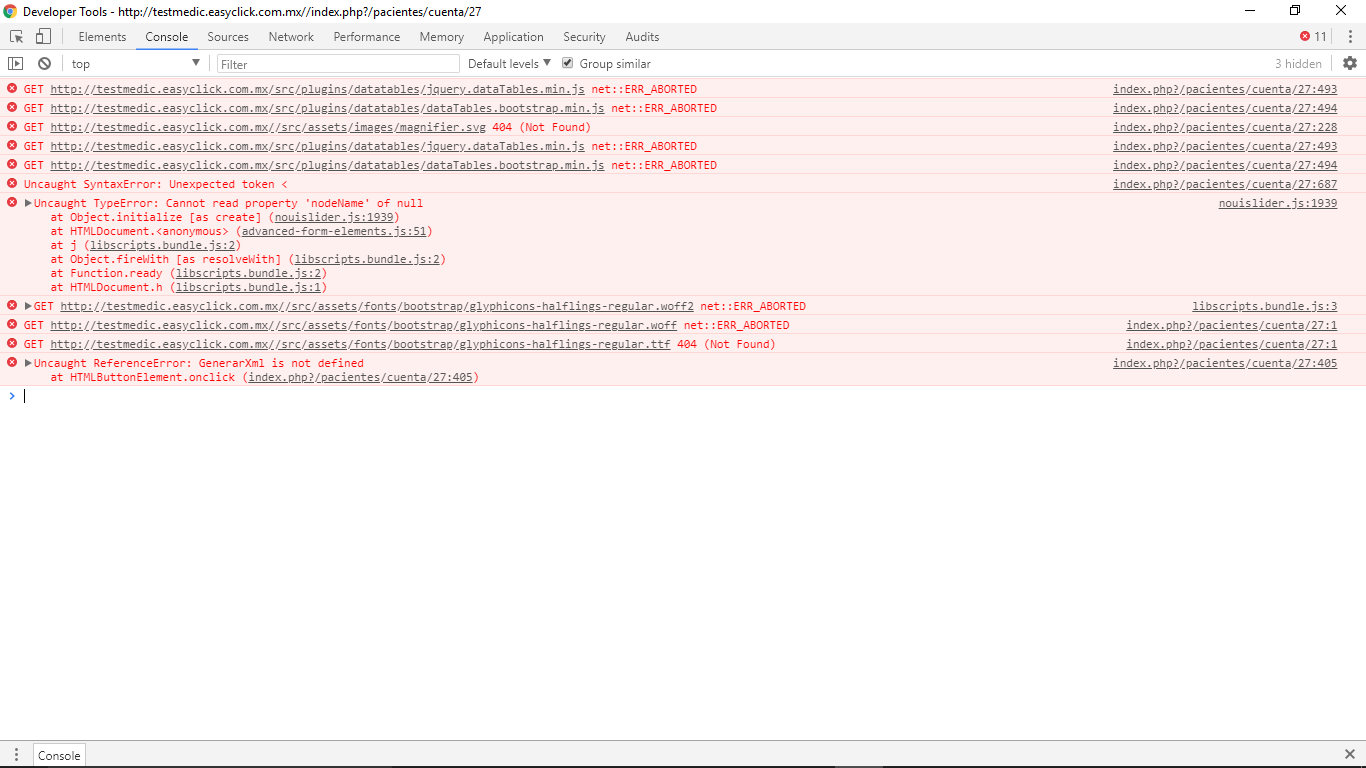Click the glyphicons-halflings-regular.woff URL link
The height and width of the screenshot is (768, 1366).
coord(364,325)
